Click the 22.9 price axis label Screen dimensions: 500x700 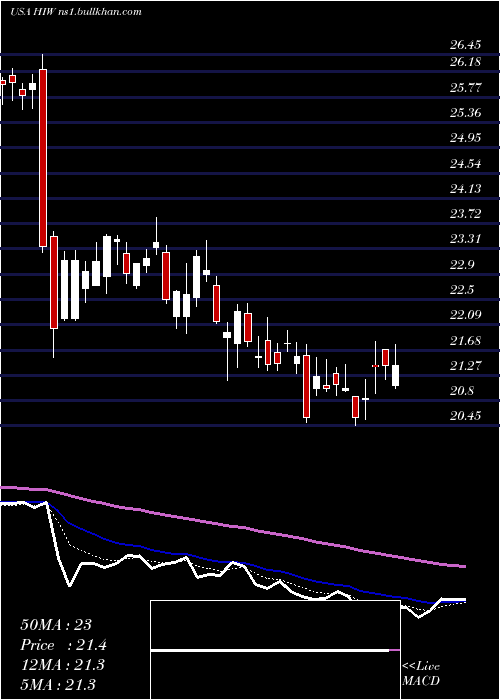[462, 265]
